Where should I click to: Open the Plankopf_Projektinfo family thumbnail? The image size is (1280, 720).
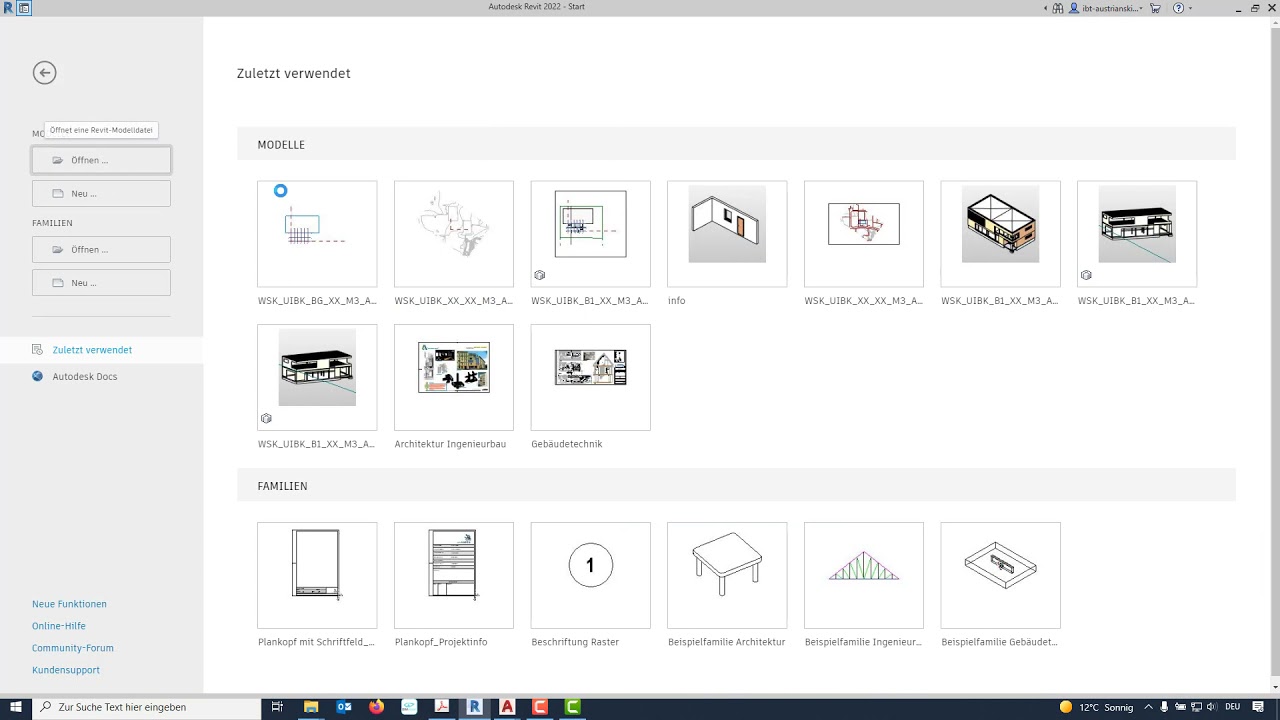click(454, 575)
